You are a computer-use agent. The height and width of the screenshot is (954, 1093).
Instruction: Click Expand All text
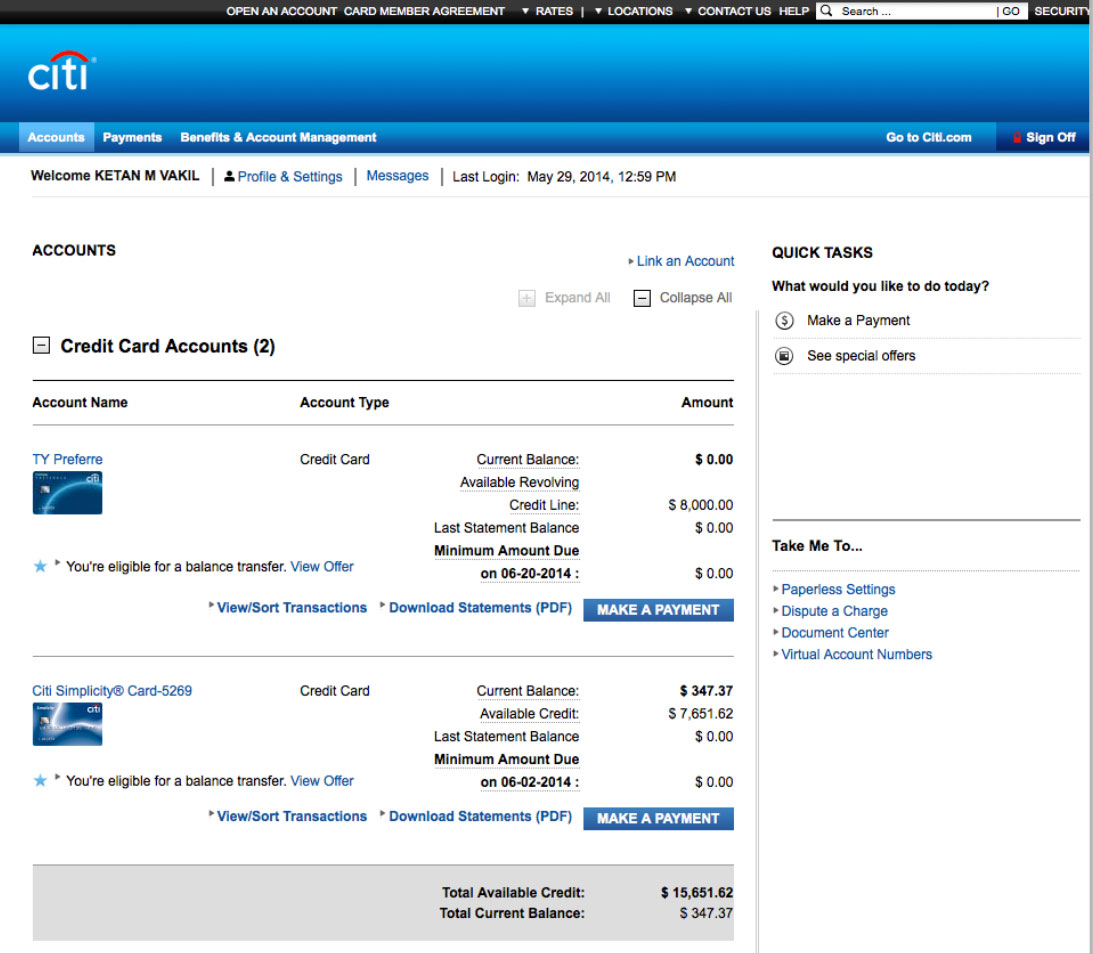[x=577, y=298]
